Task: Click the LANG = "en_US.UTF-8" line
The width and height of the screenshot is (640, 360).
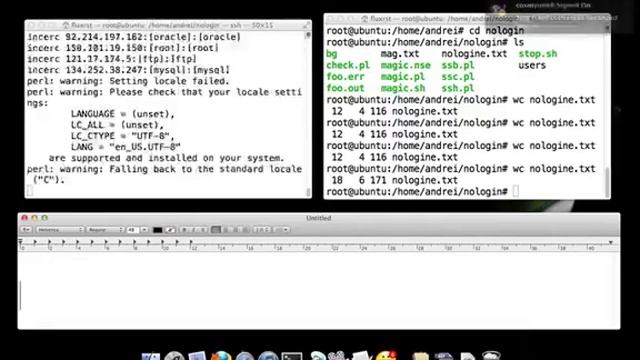Action: click(x=125, y=147)
